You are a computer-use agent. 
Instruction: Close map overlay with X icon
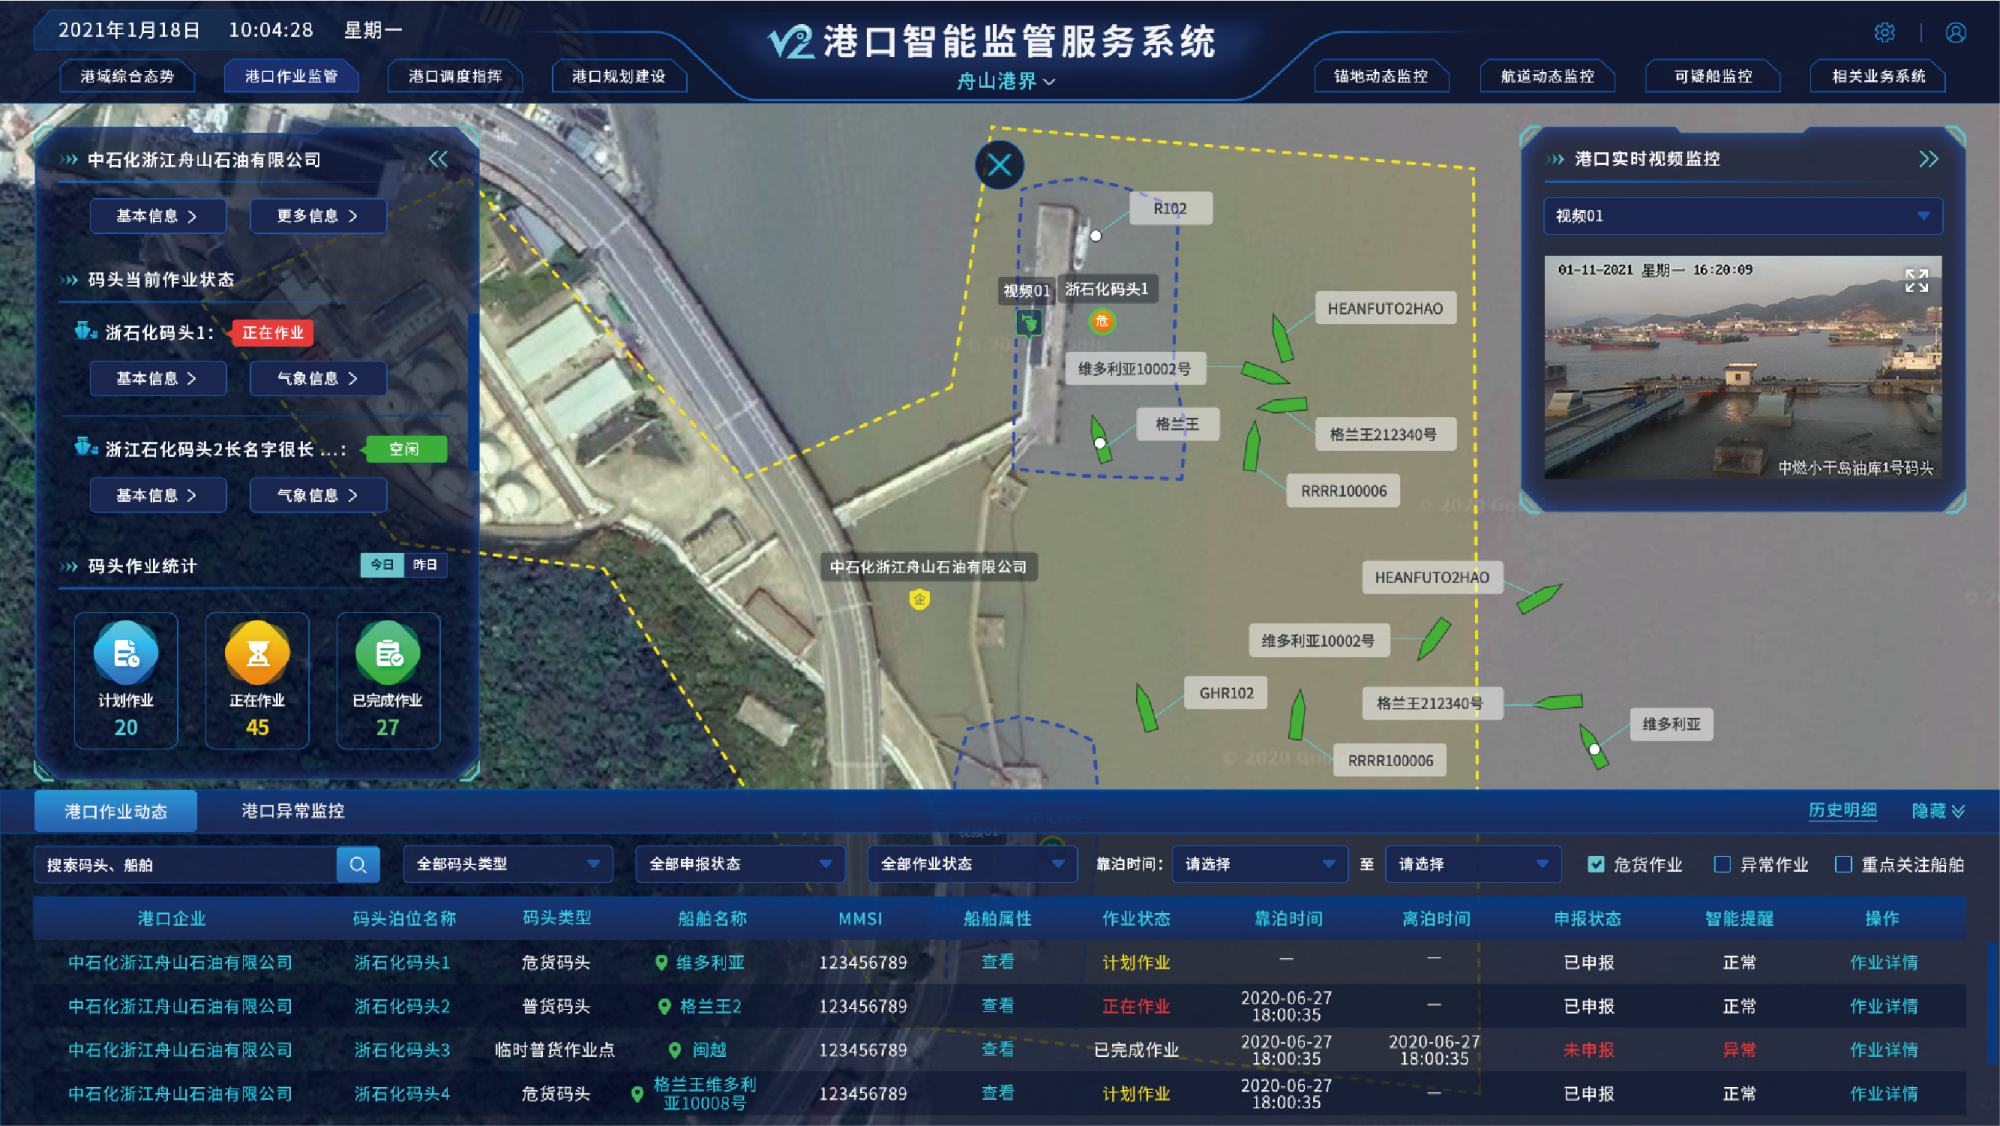point(999,165)
